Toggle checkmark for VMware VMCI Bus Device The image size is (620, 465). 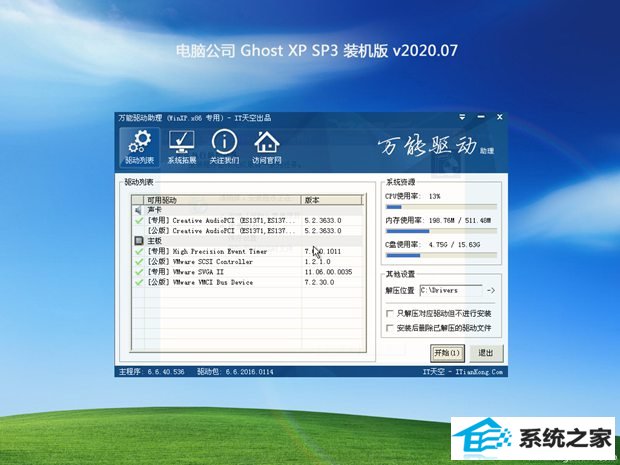pyautogui.click(x=138, y=282)
